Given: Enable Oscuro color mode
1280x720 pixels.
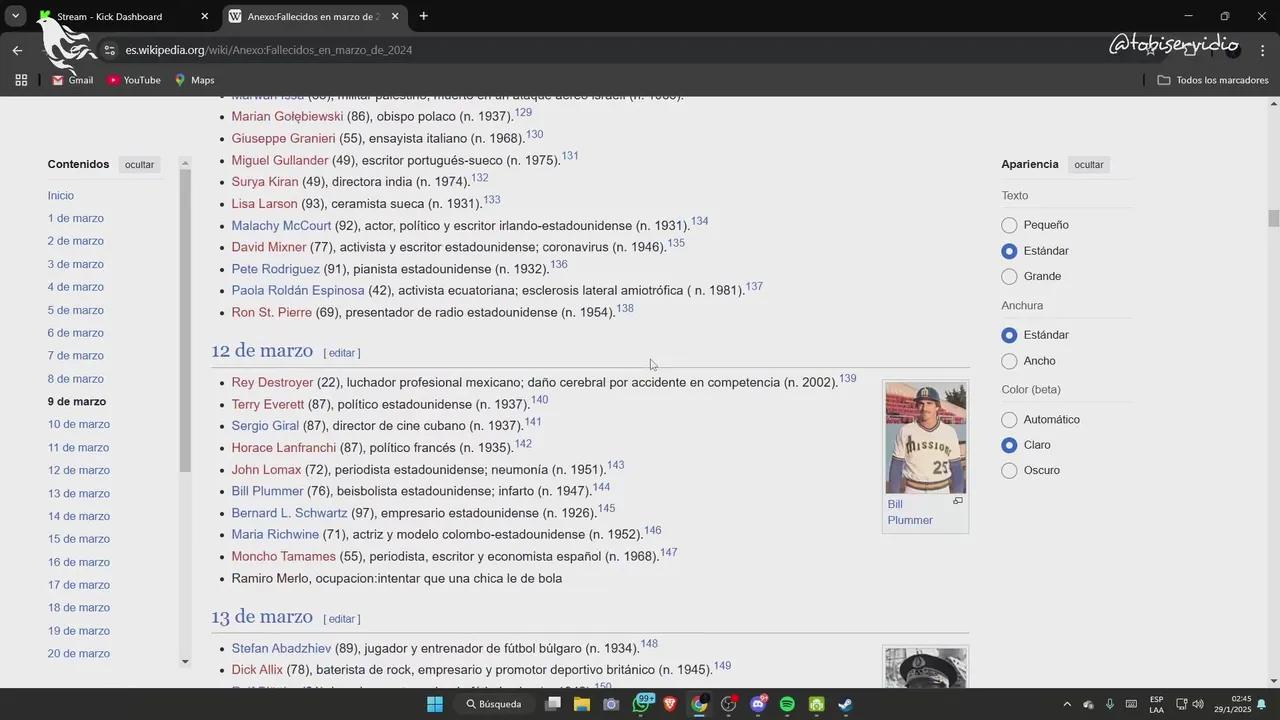Looking at the screenshot, I should tap(1009, 470).
